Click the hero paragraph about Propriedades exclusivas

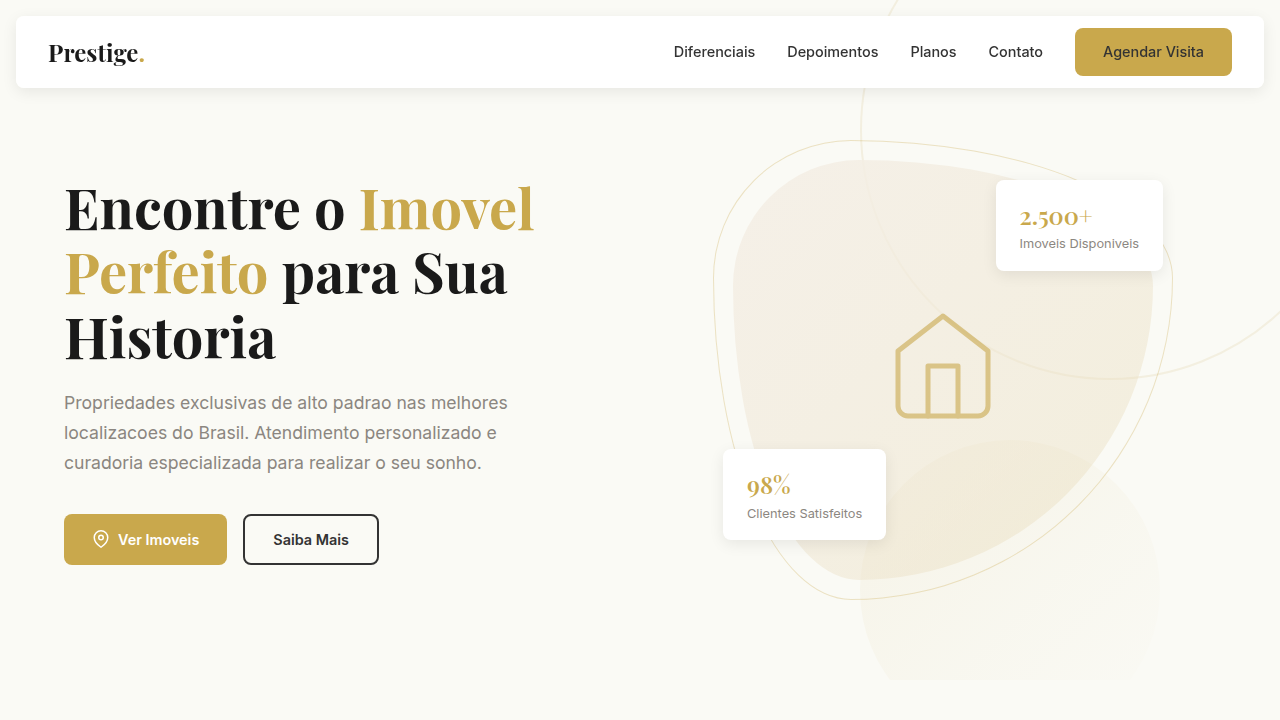pos(285,432)
